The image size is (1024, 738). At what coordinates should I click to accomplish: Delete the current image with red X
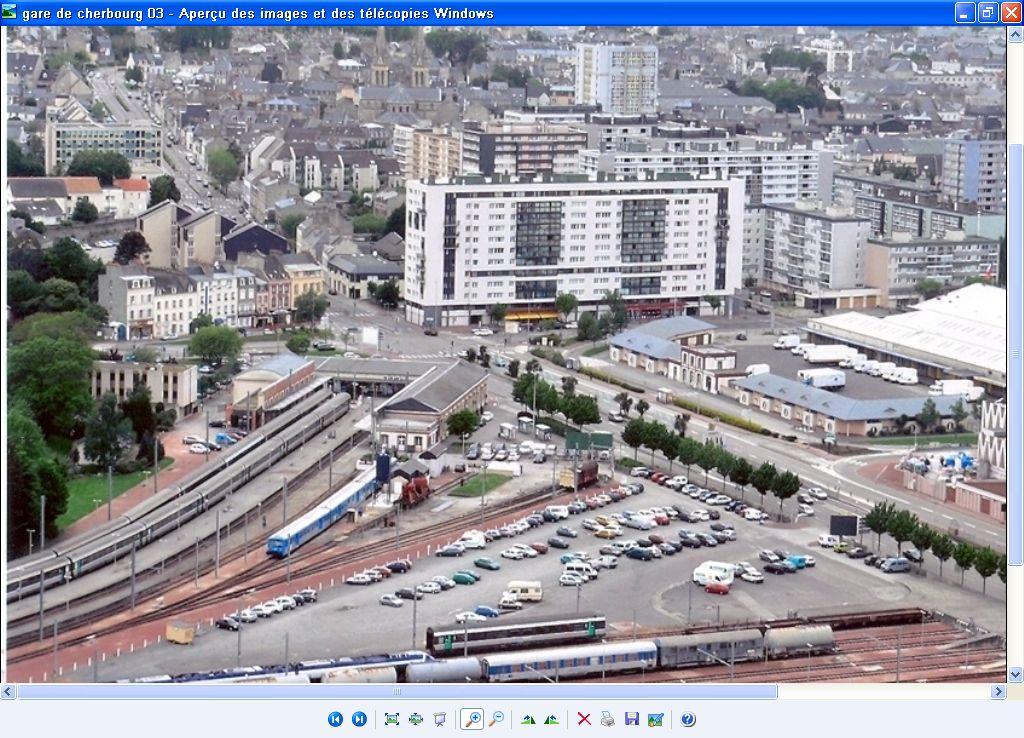[584, 719]
